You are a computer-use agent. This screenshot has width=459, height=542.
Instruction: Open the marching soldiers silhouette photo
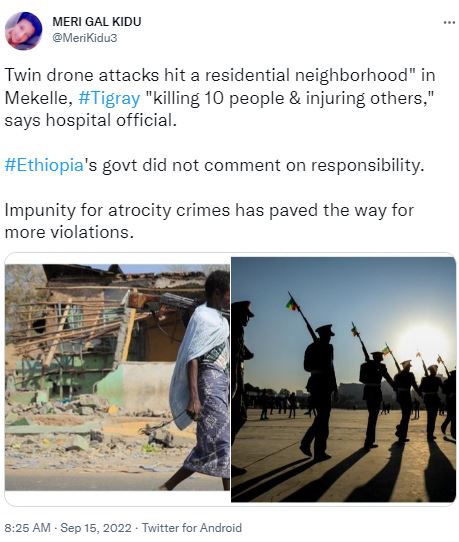click(344, 380)
